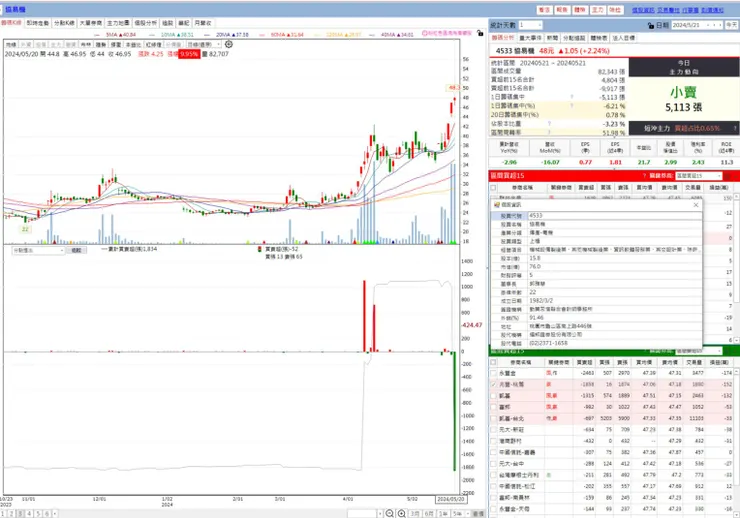Check the 港商野村 broker row checkbox

[x=494, y=441]
